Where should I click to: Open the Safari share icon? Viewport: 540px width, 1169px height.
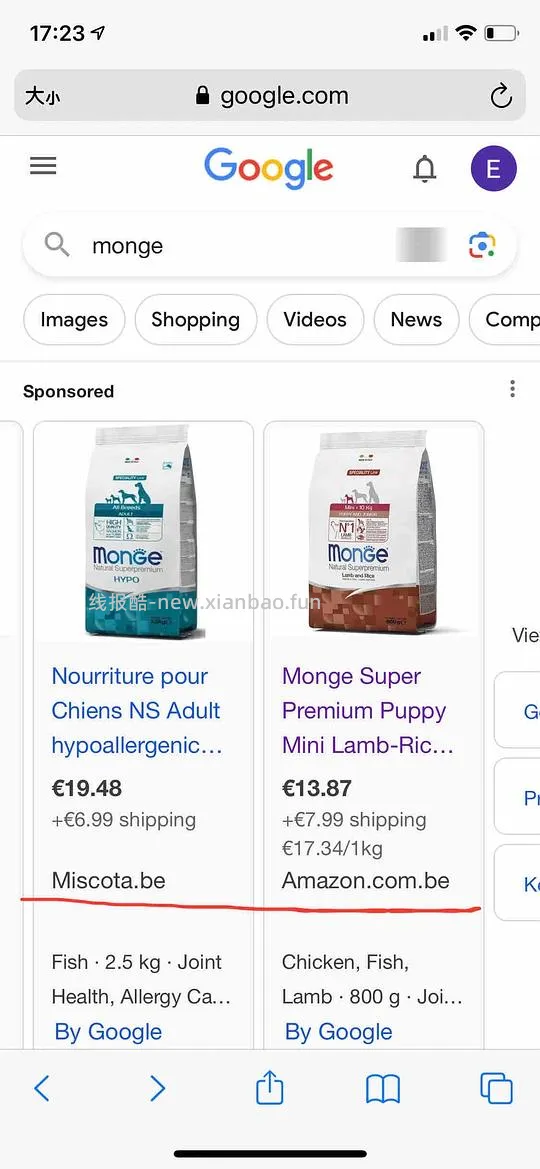(x=269, y=1087)
